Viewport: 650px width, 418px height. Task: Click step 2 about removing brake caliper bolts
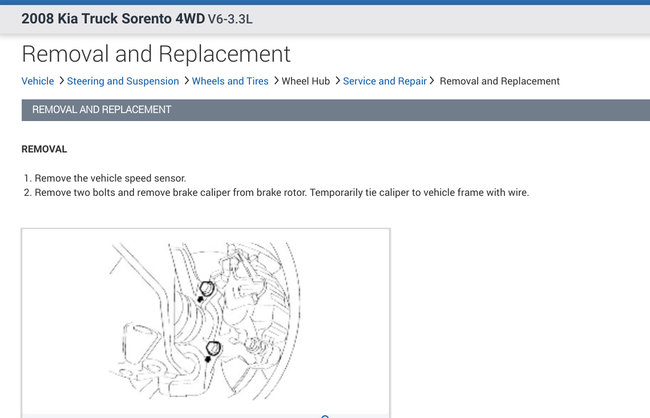click(282, 192)
